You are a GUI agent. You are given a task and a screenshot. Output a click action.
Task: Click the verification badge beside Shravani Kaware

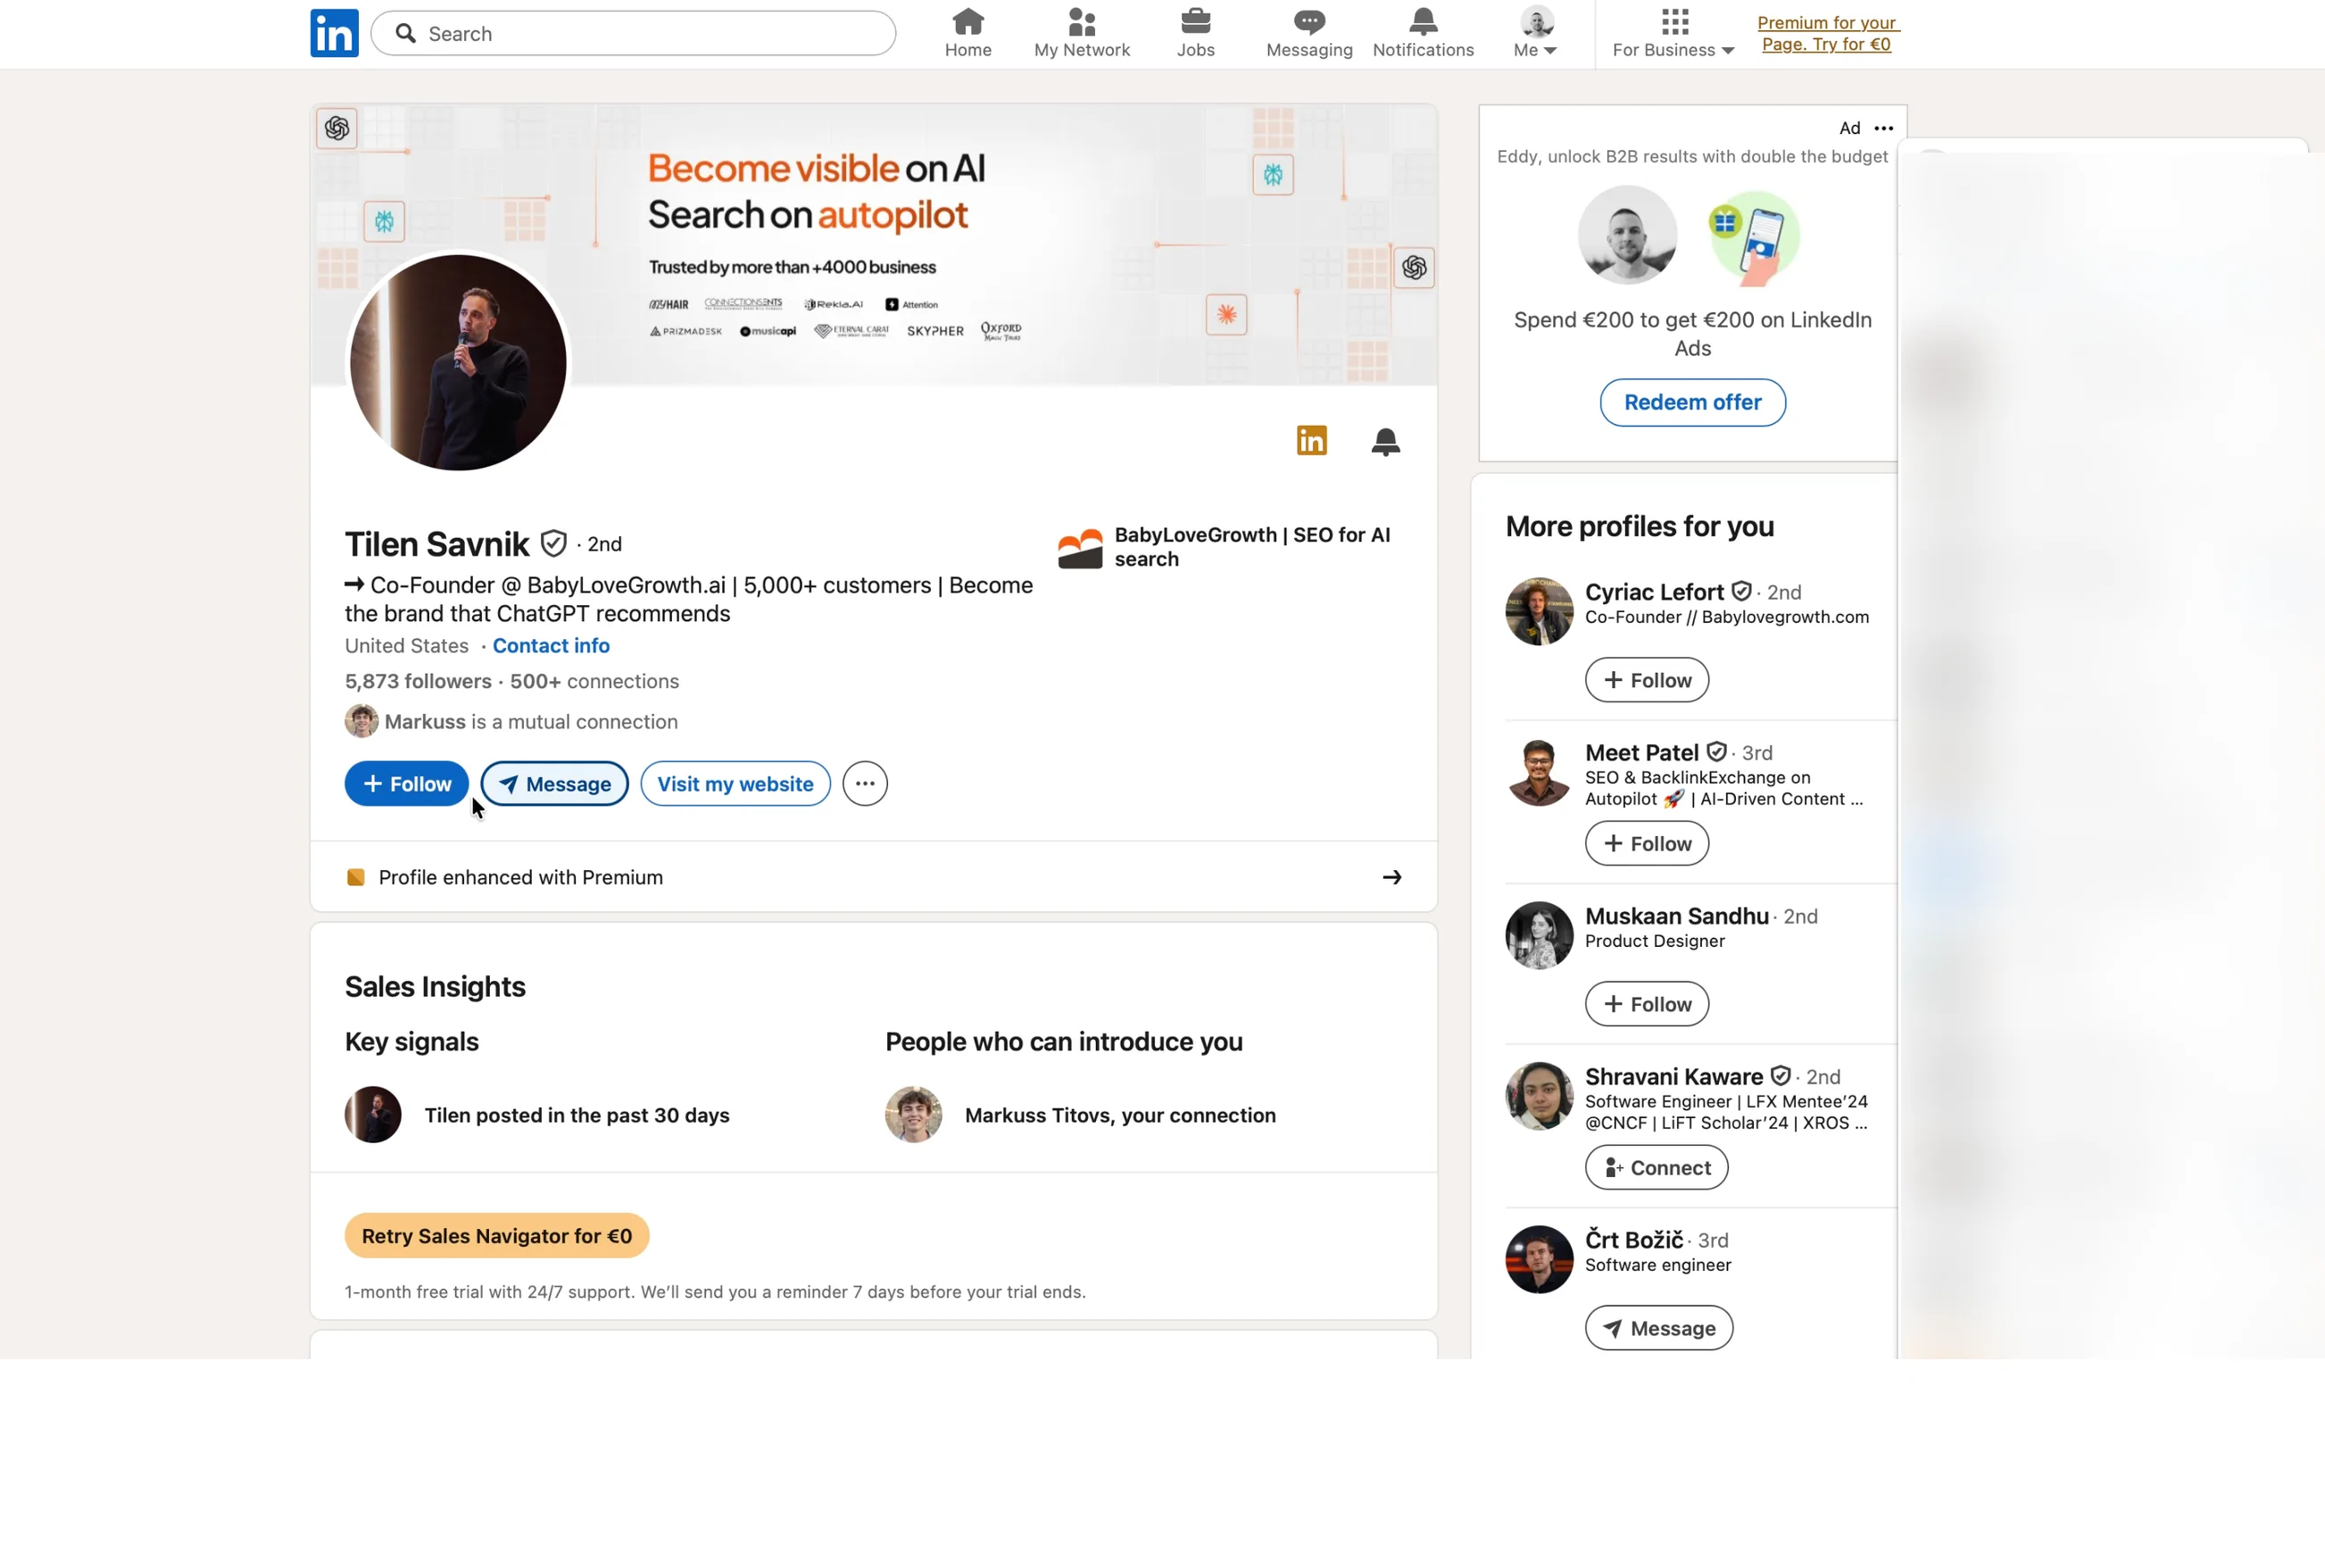tap(1780, 1075)
